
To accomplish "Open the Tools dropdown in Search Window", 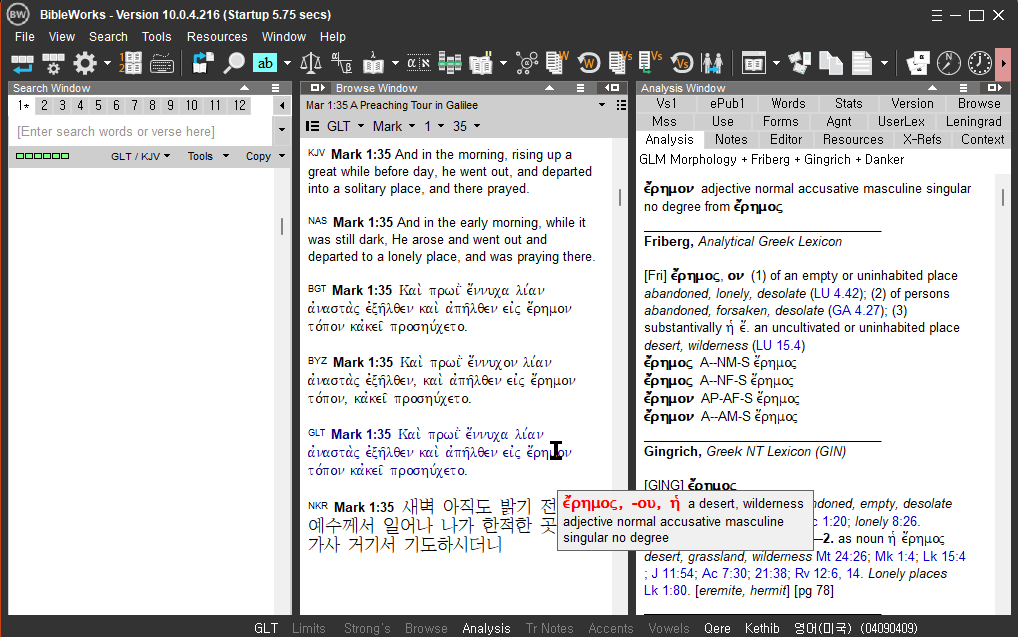I will [x=208, y=156].
